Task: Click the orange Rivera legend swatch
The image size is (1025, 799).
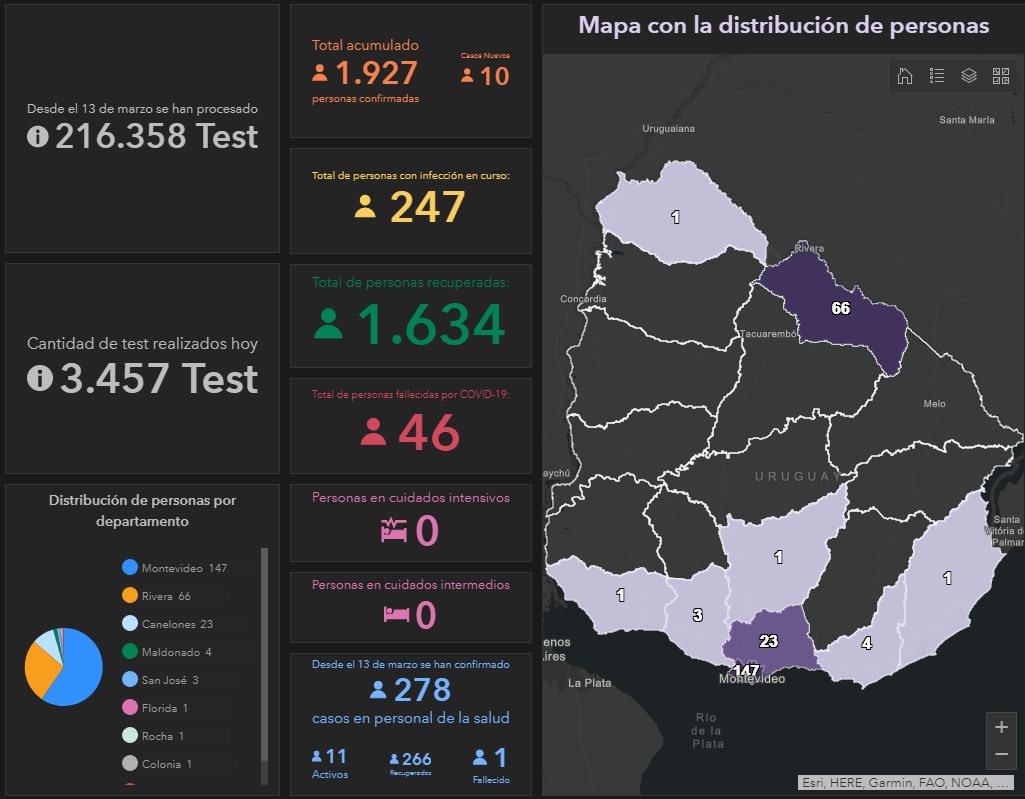Action: point(129,596)
